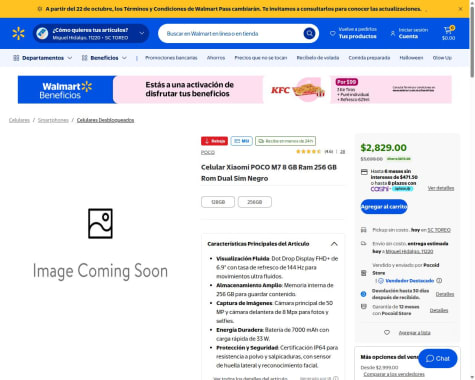
Task: Click Celulares Desbloqueados breadcrumb
Action: pyautogui.click(x=105, y=120)
